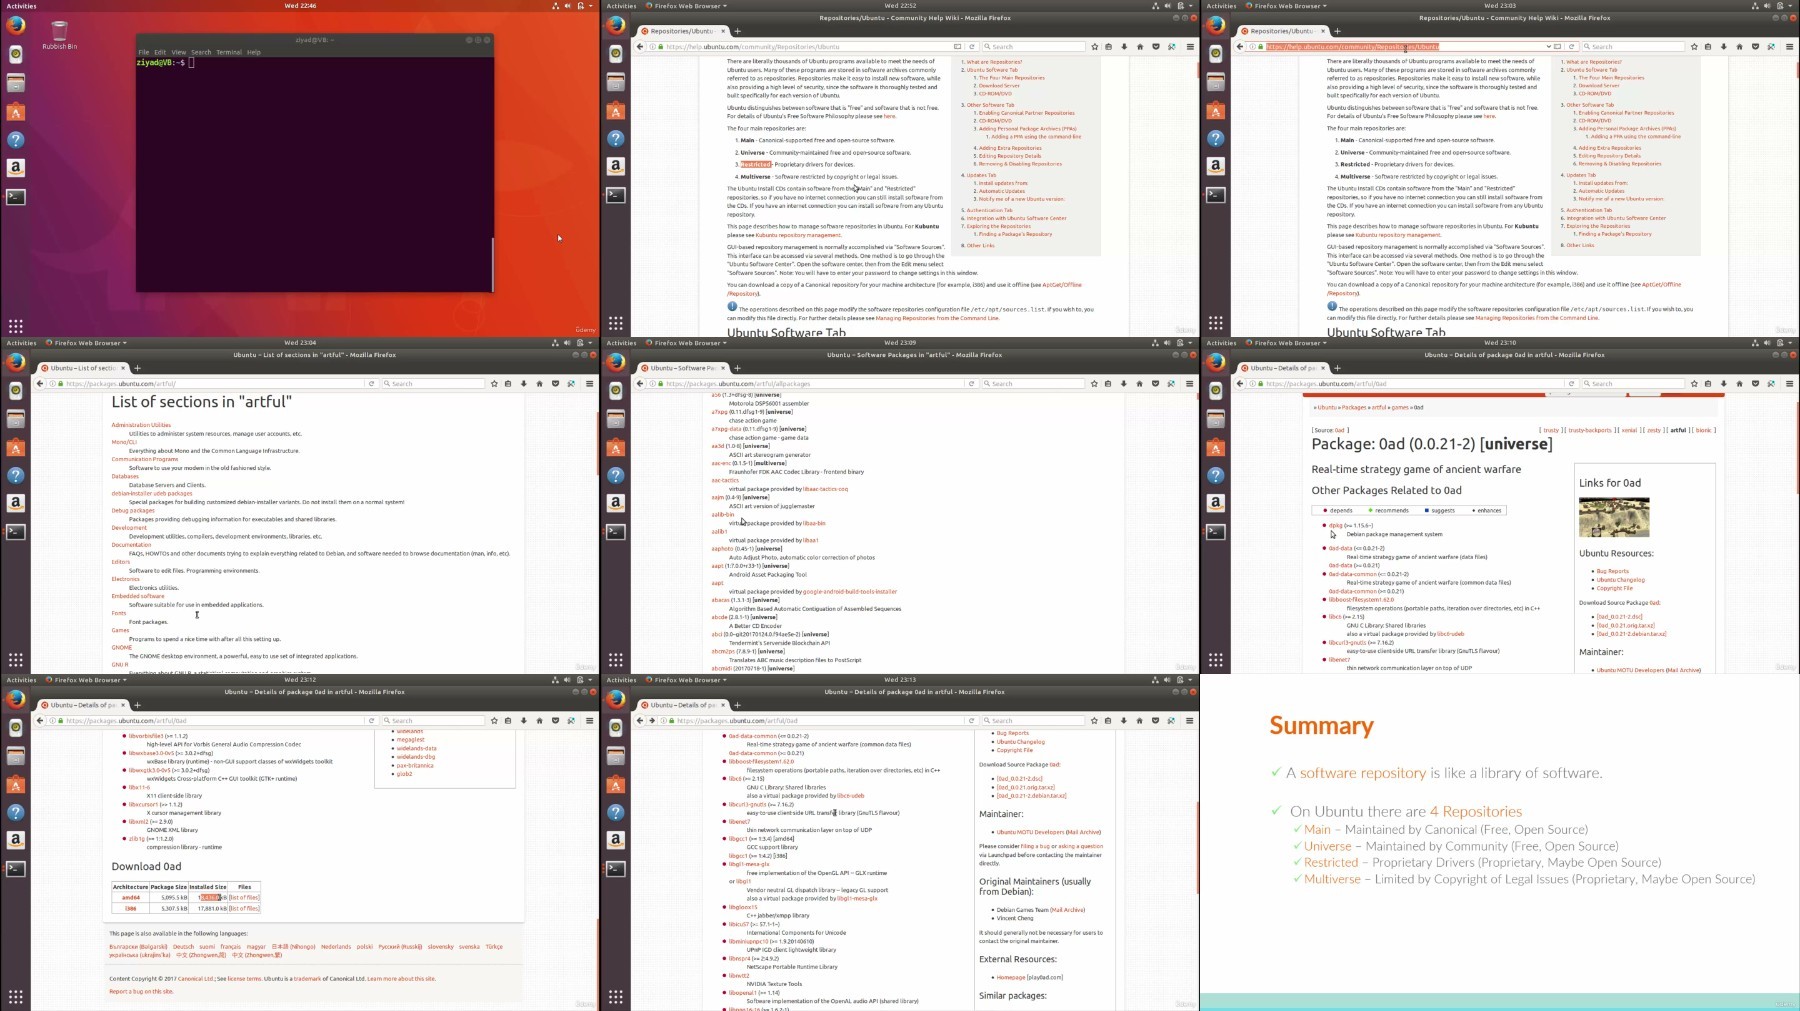1800x1011 pixels.
Task: Open downloads in the Software Packages in artful window
Action: (1124, 383)
